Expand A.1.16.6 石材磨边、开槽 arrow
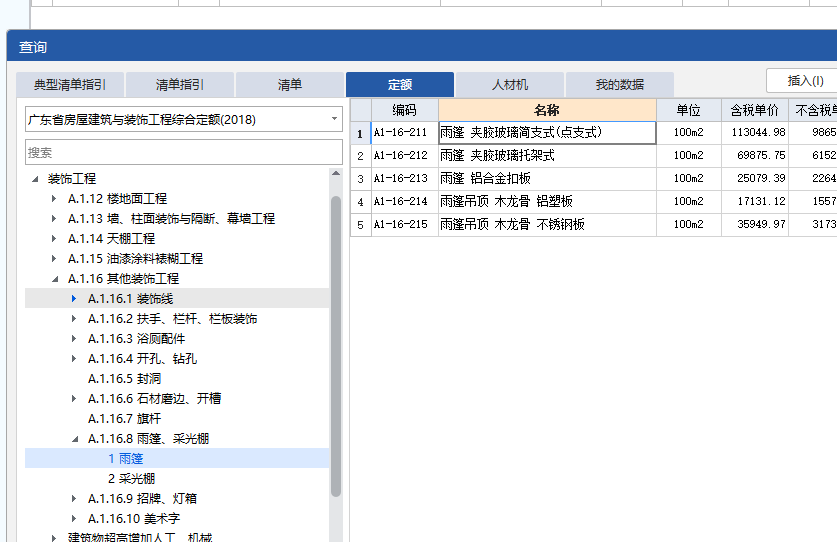Screen dimensions: 837x542 click(74, 398)
